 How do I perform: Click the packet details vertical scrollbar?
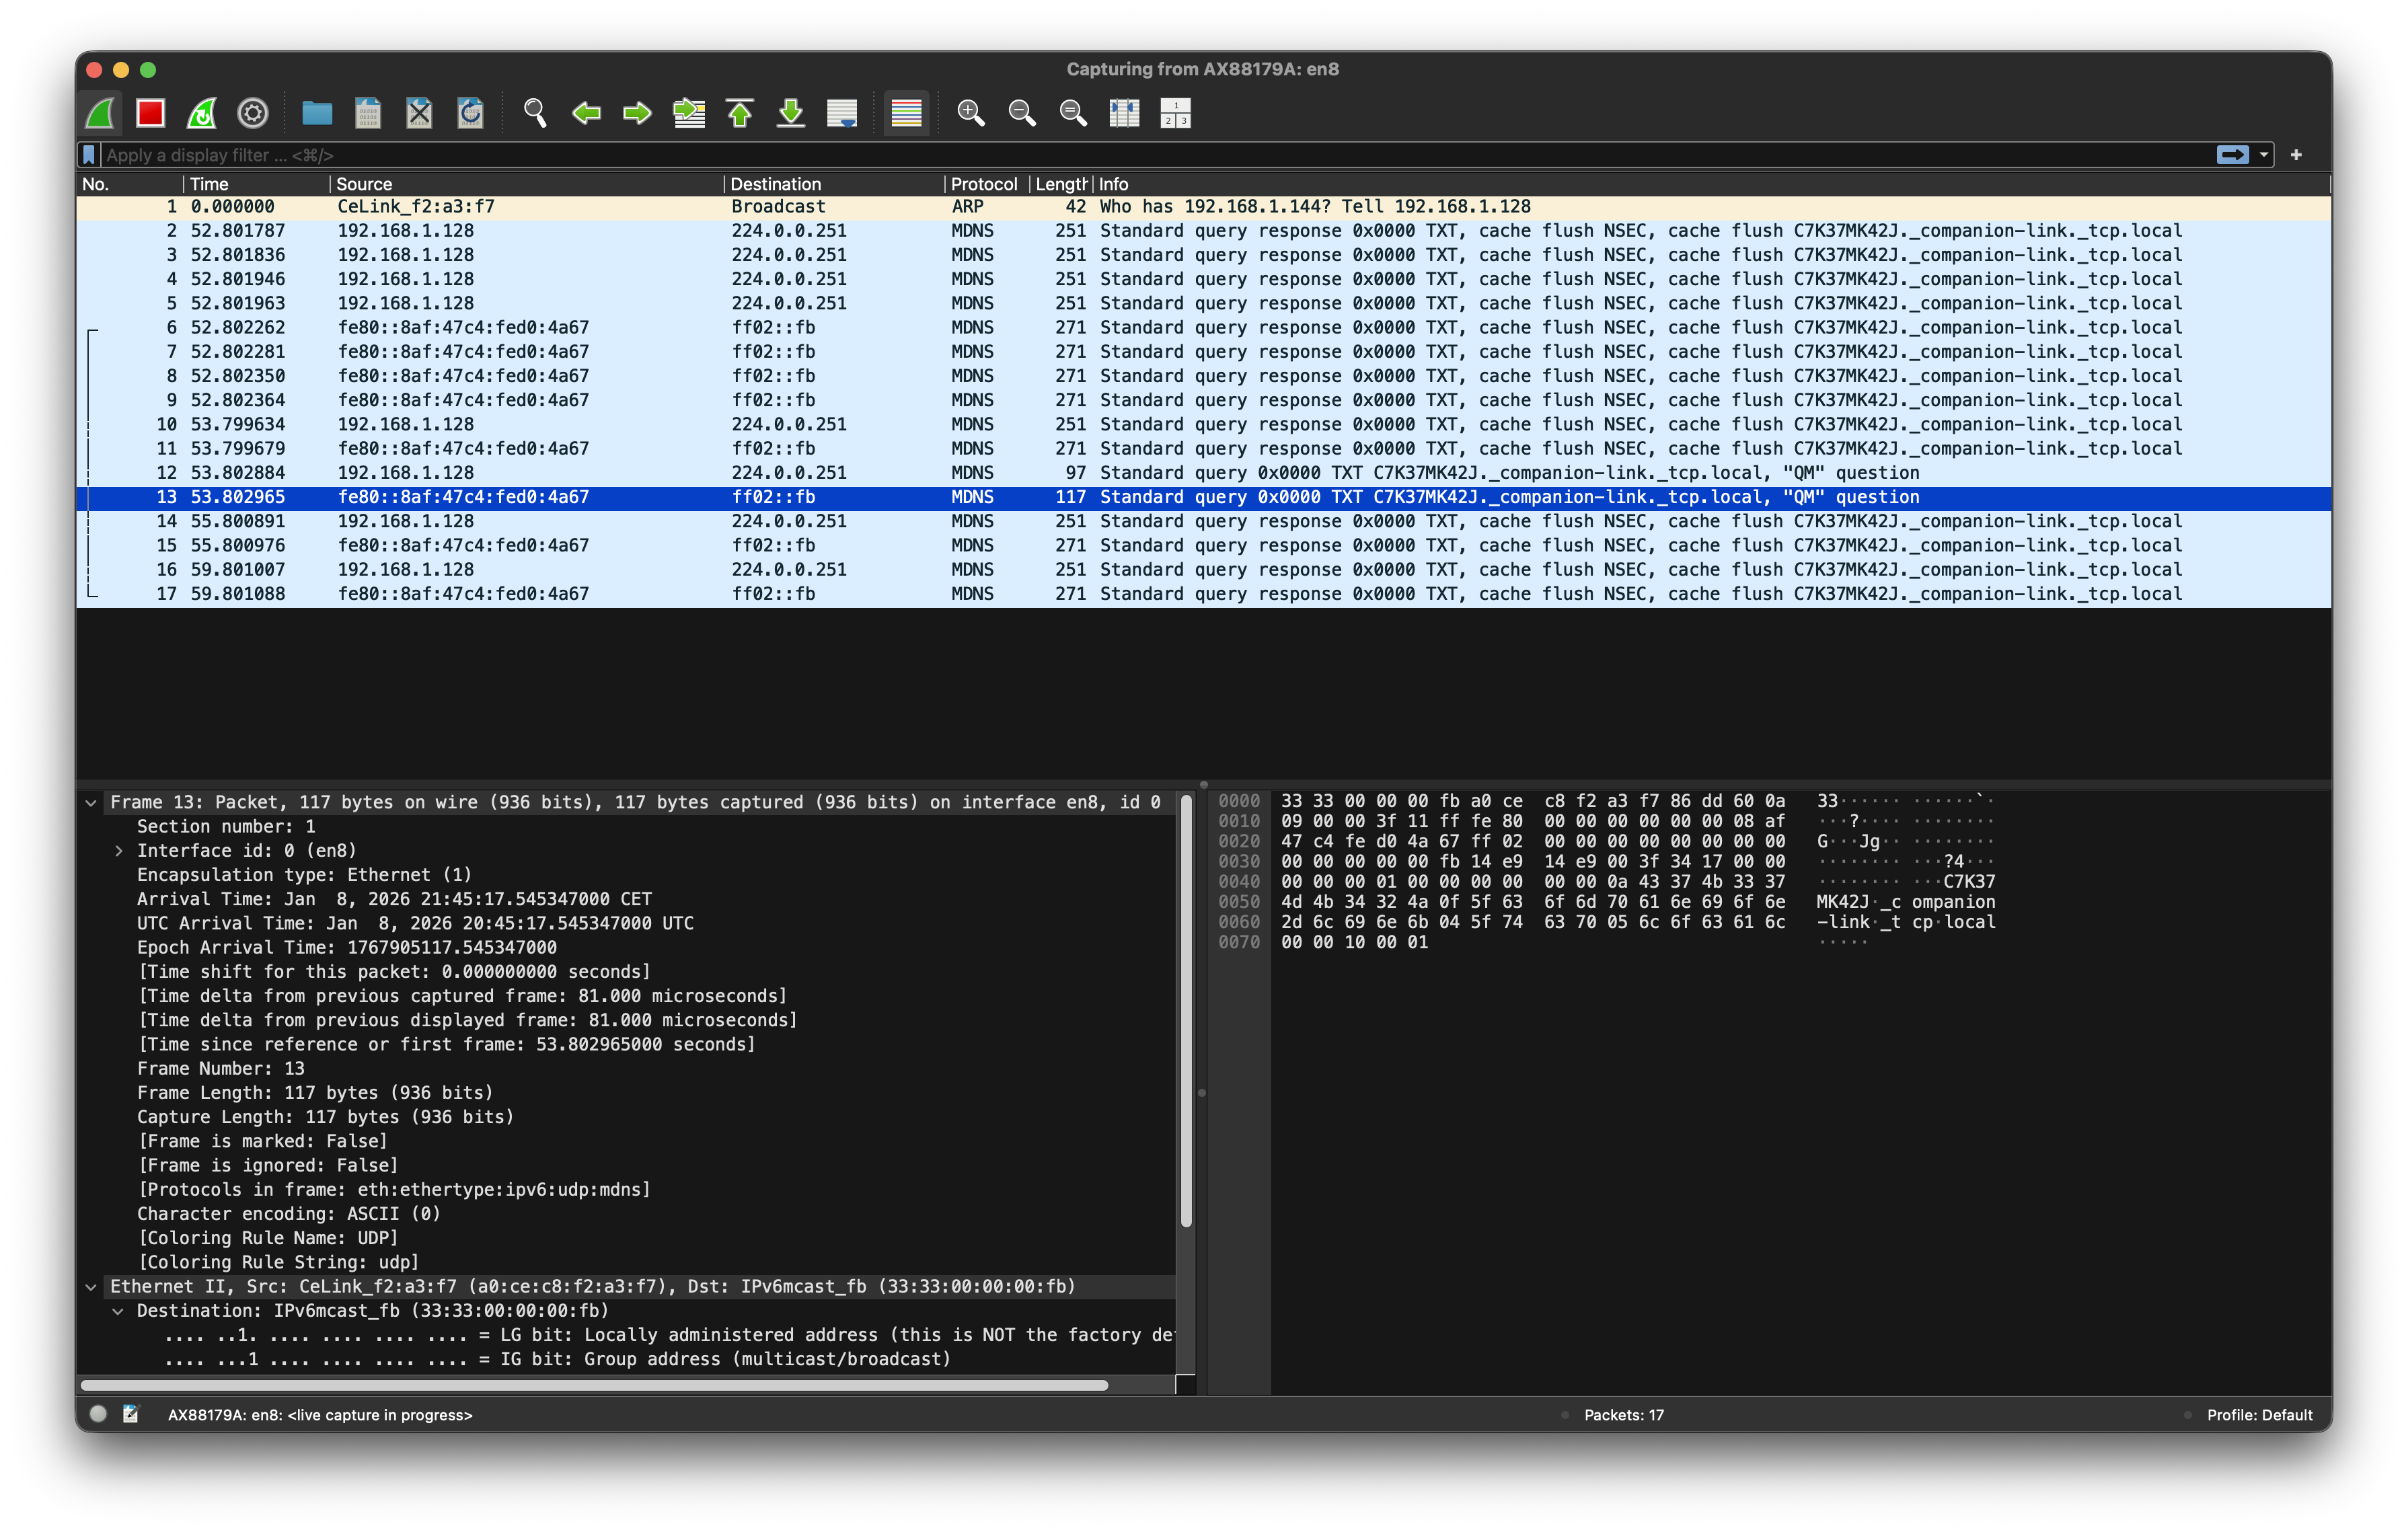pyautogui.click(x=1186, y=1010)
